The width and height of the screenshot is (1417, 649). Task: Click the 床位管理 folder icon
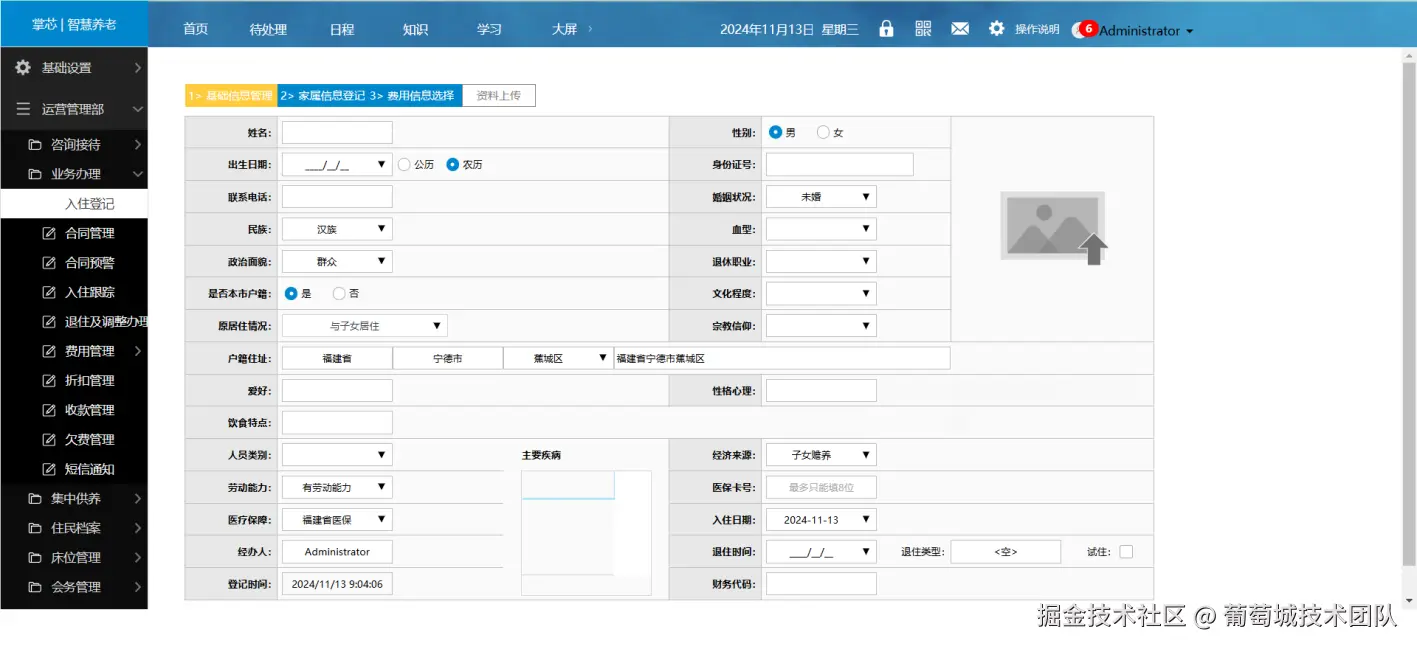[35, 557]
